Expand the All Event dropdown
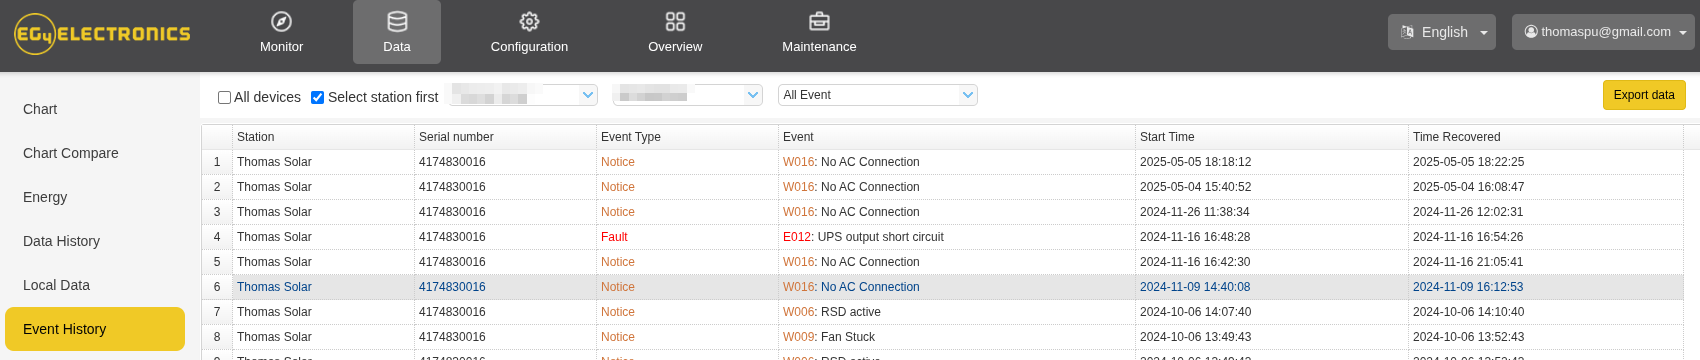Image resolution: width=1700 pixels, height=360 pixels. pos(877,95)
